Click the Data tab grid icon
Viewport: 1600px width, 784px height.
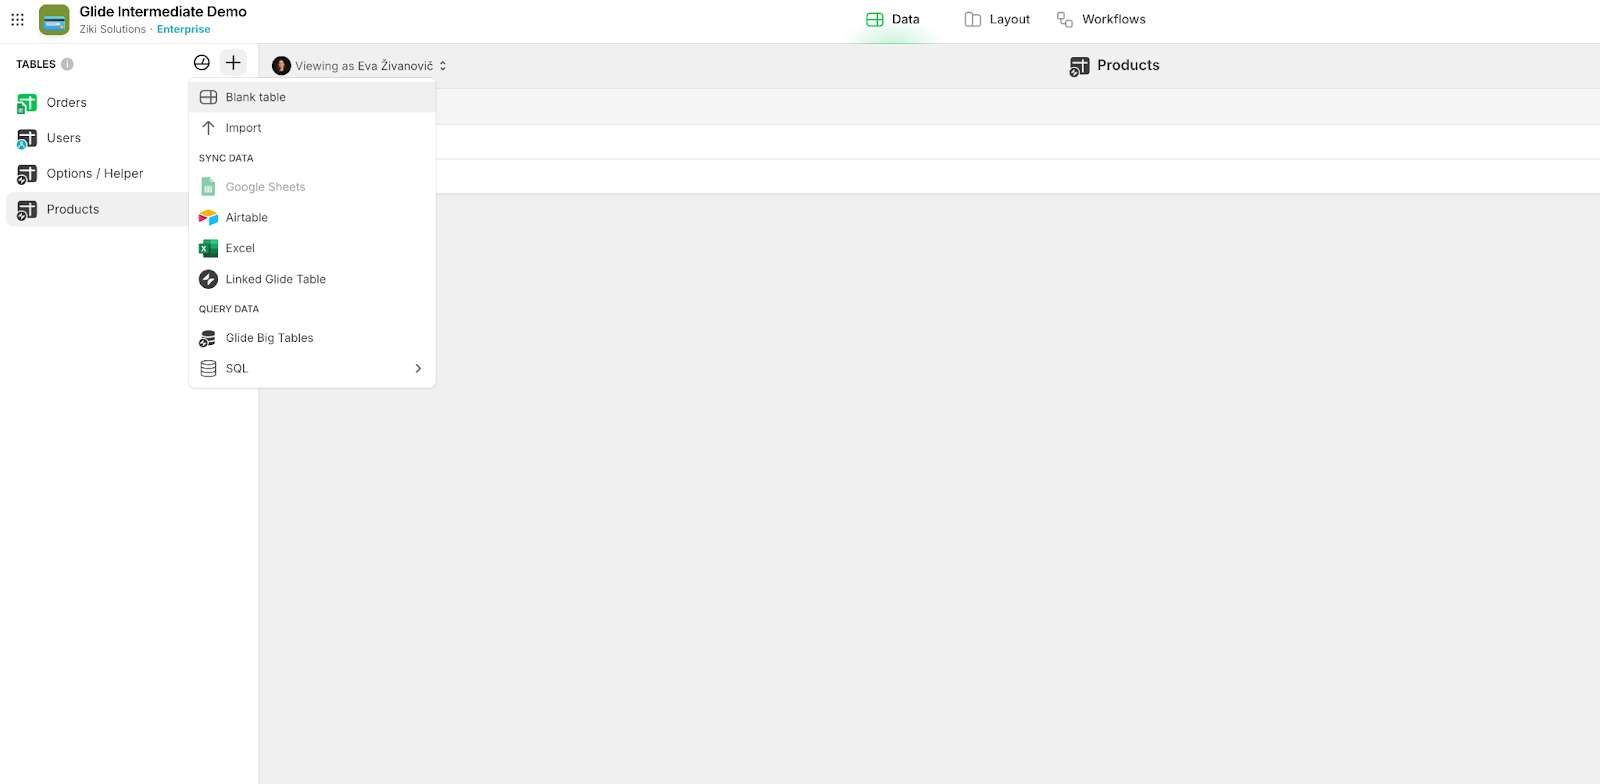pyautogui.click(x=875, y=19)
